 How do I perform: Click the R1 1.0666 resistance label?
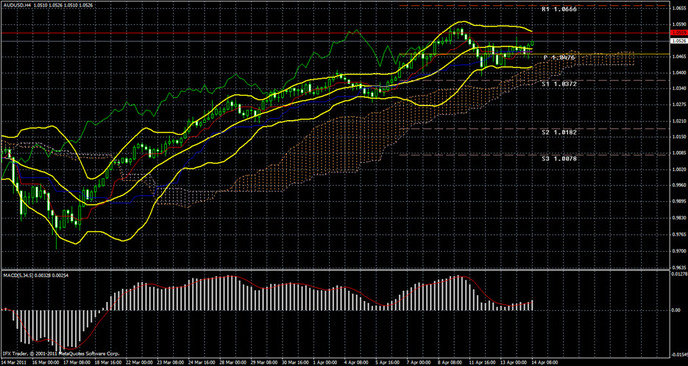point(558,9)
